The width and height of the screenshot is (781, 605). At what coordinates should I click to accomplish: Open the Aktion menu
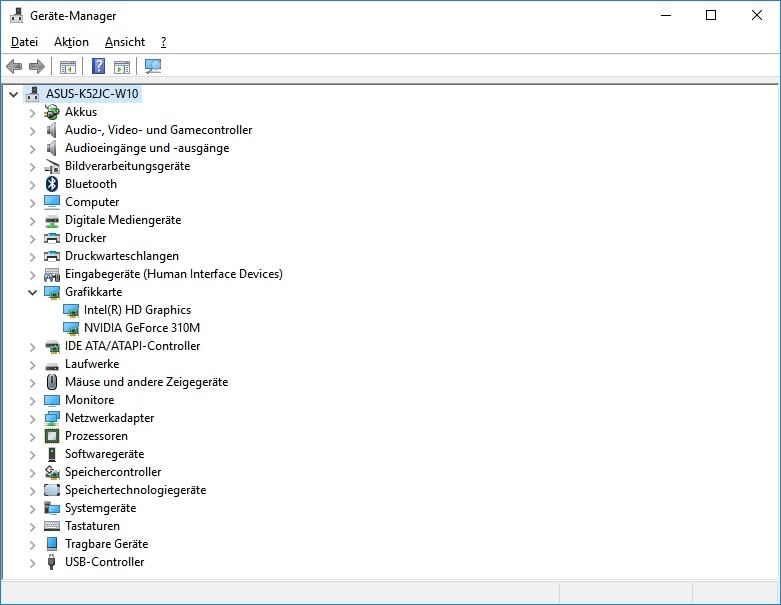click(71, 42)
